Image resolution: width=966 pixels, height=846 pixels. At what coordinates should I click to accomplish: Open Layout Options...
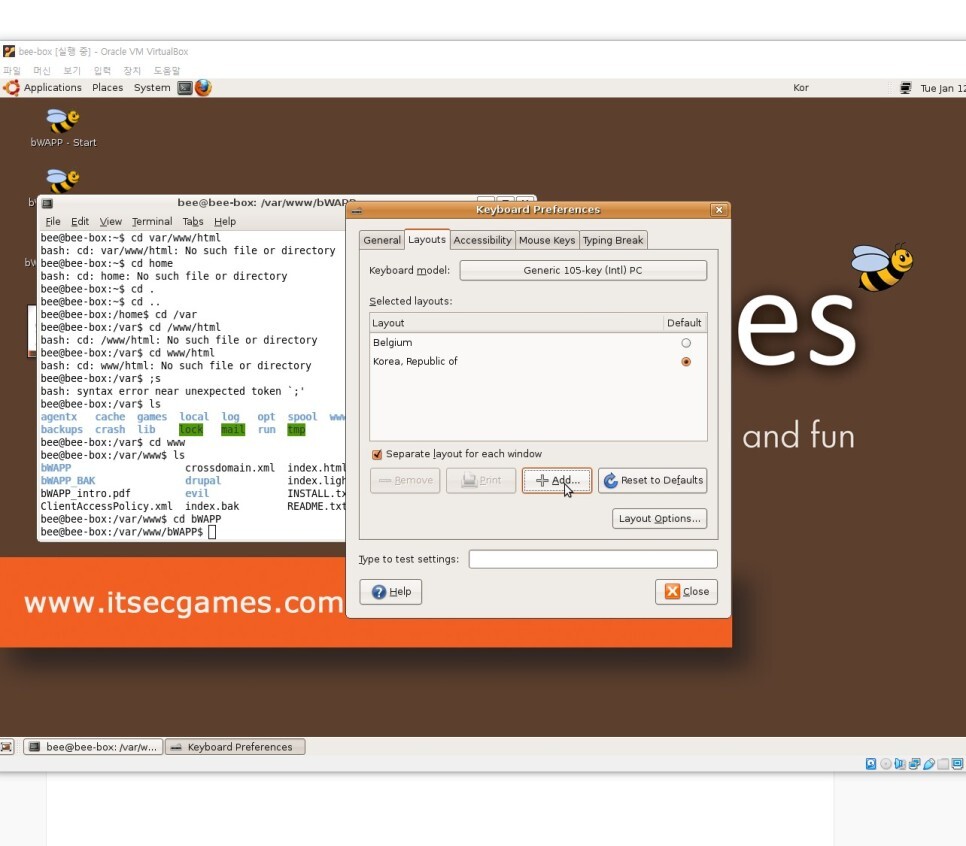tap(659, 519)
